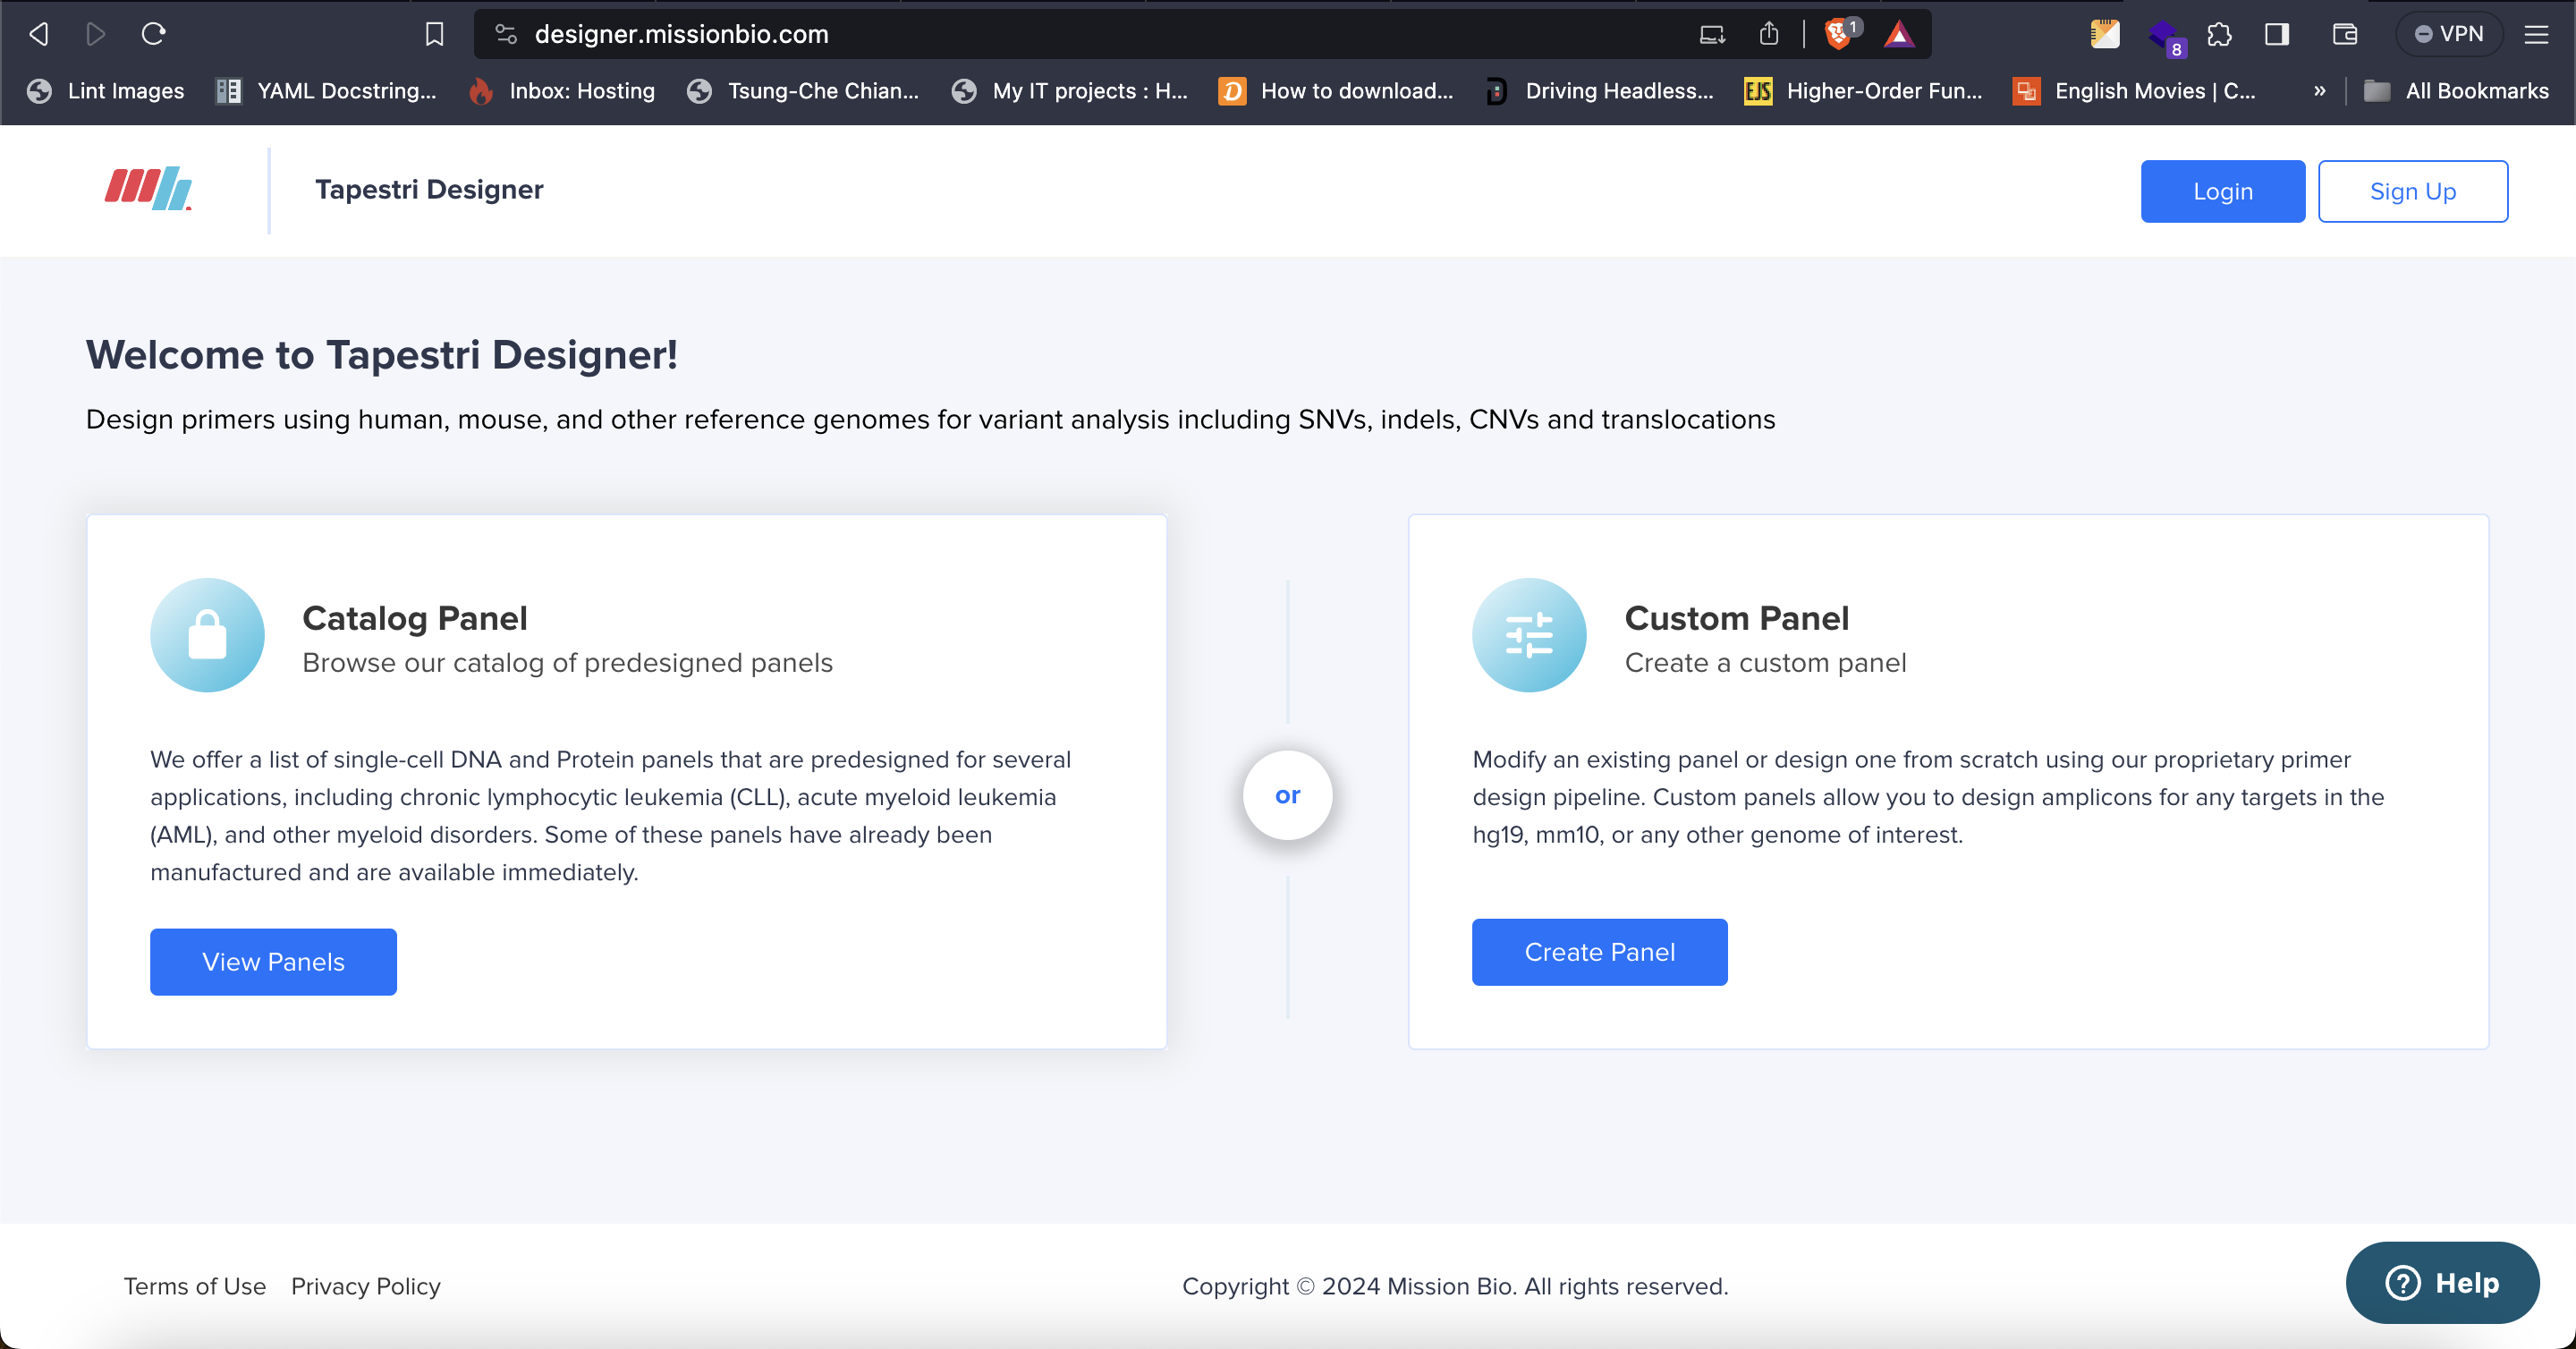2576x1349 pixels.
Task: Click the Custom Panel sliders icon
Action: (x=1529, y=635)
